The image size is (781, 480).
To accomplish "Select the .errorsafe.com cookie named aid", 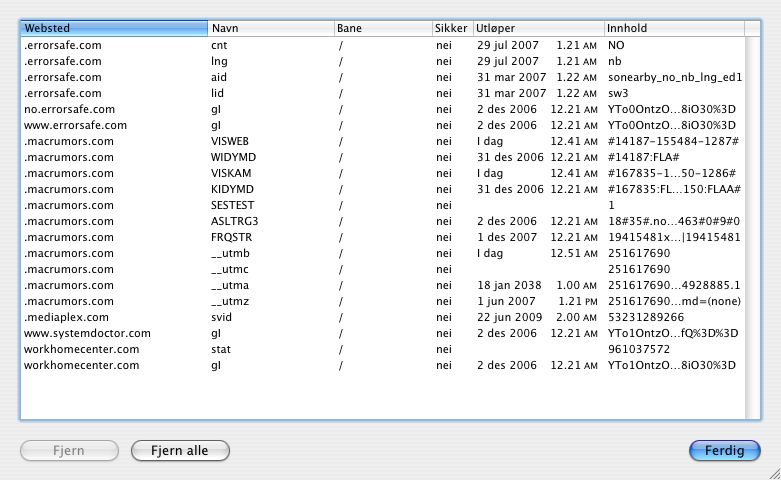I will [x=383, y=77].
